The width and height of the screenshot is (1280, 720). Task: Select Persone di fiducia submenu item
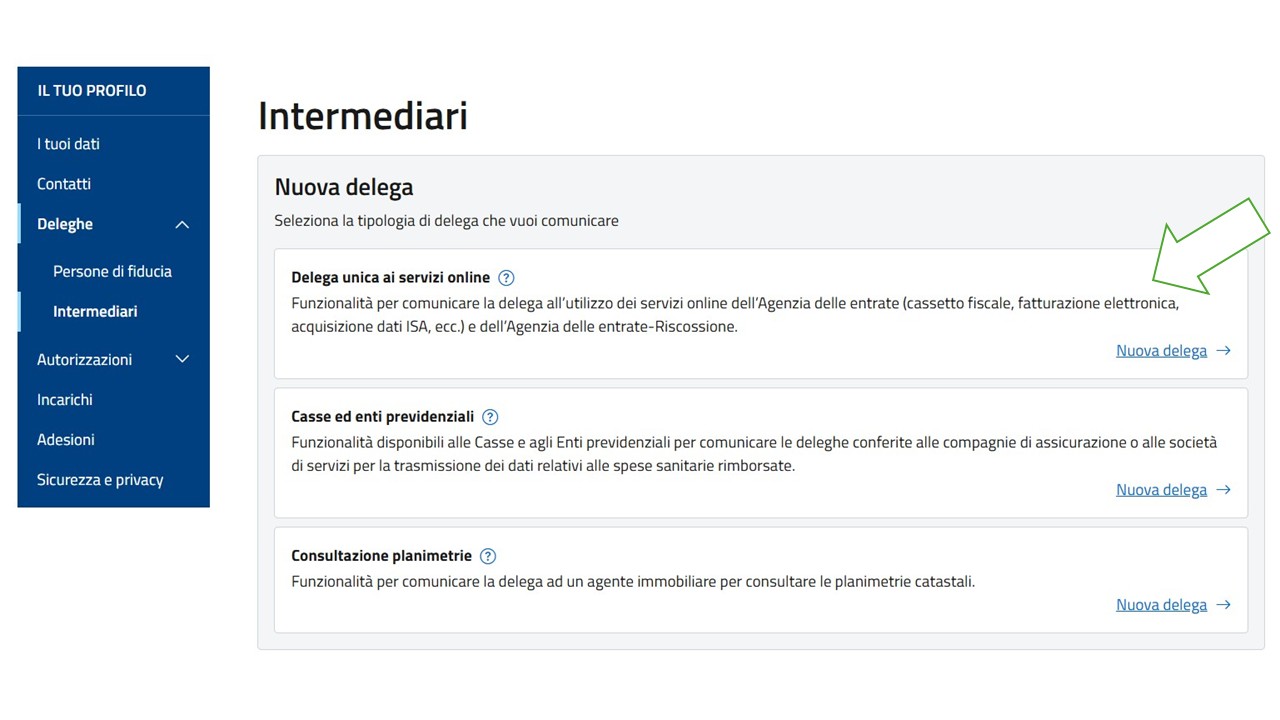click(112, 272)
